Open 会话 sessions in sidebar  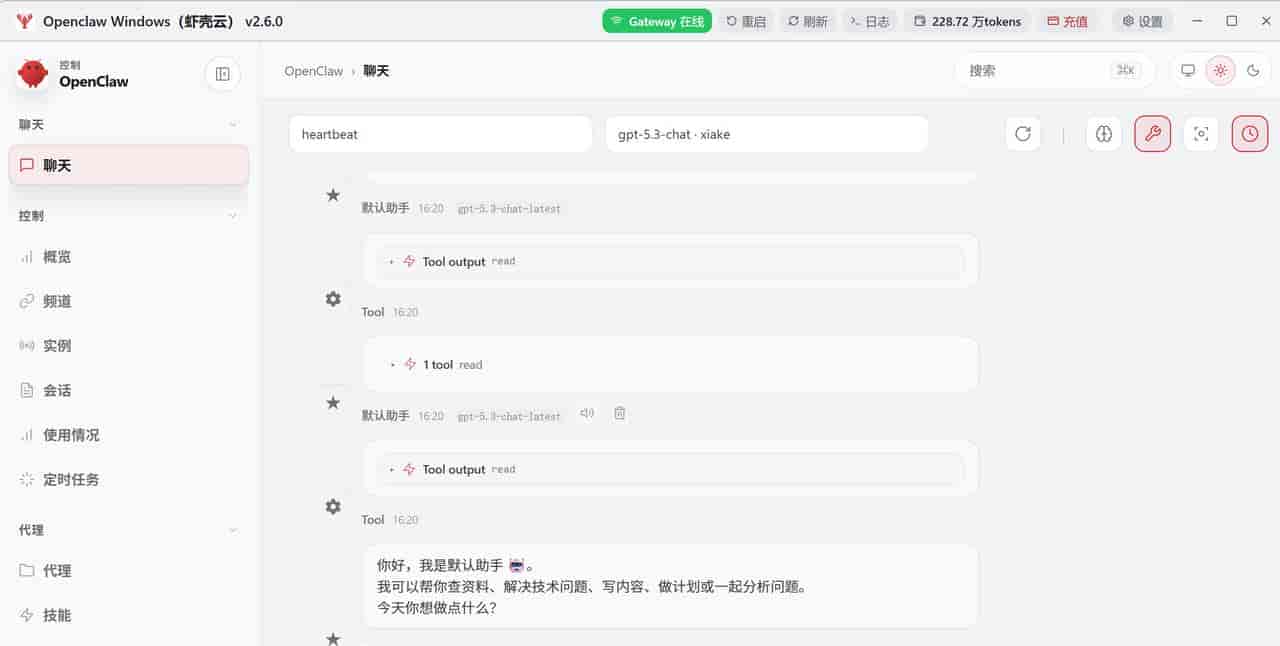tap(128, 390)
